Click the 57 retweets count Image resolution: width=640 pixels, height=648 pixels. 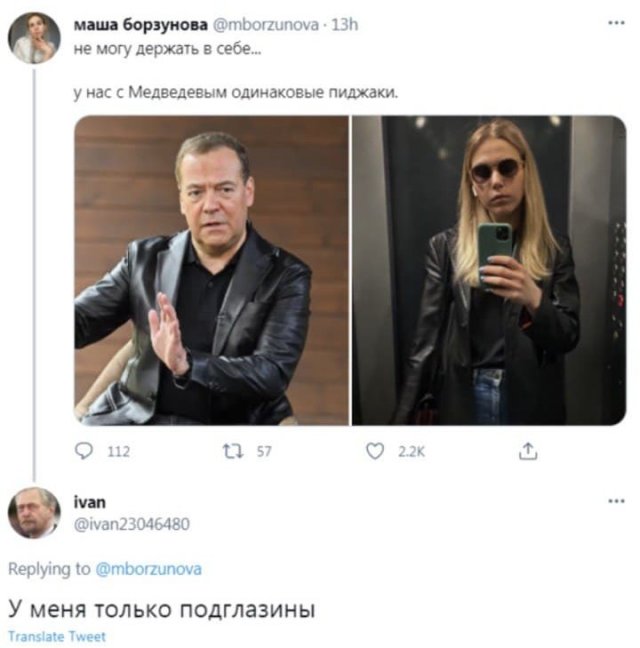tap(264, 452)
